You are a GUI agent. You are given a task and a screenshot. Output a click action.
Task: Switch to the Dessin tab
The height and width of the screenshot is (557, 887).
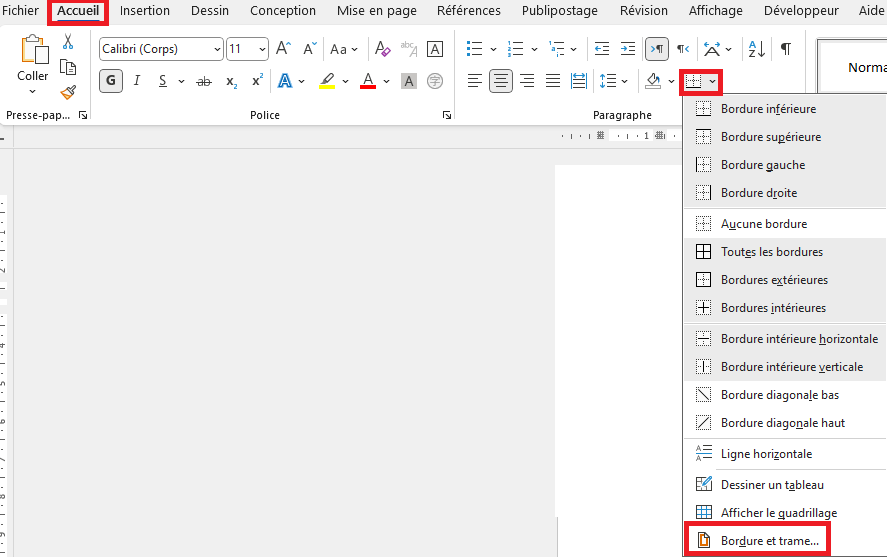(210, 11)
